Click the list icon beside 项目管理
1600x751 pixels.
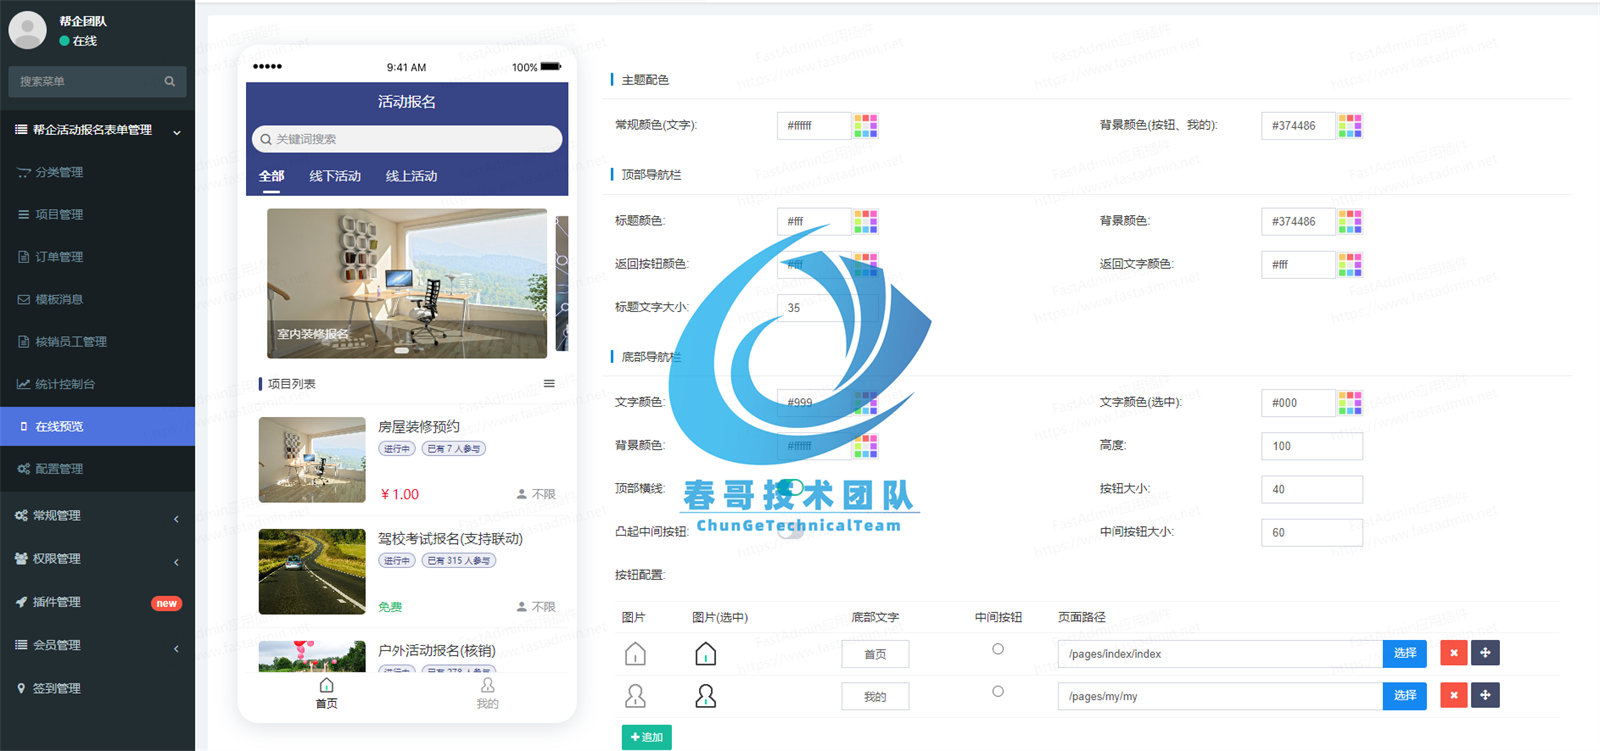pos(24,215)
